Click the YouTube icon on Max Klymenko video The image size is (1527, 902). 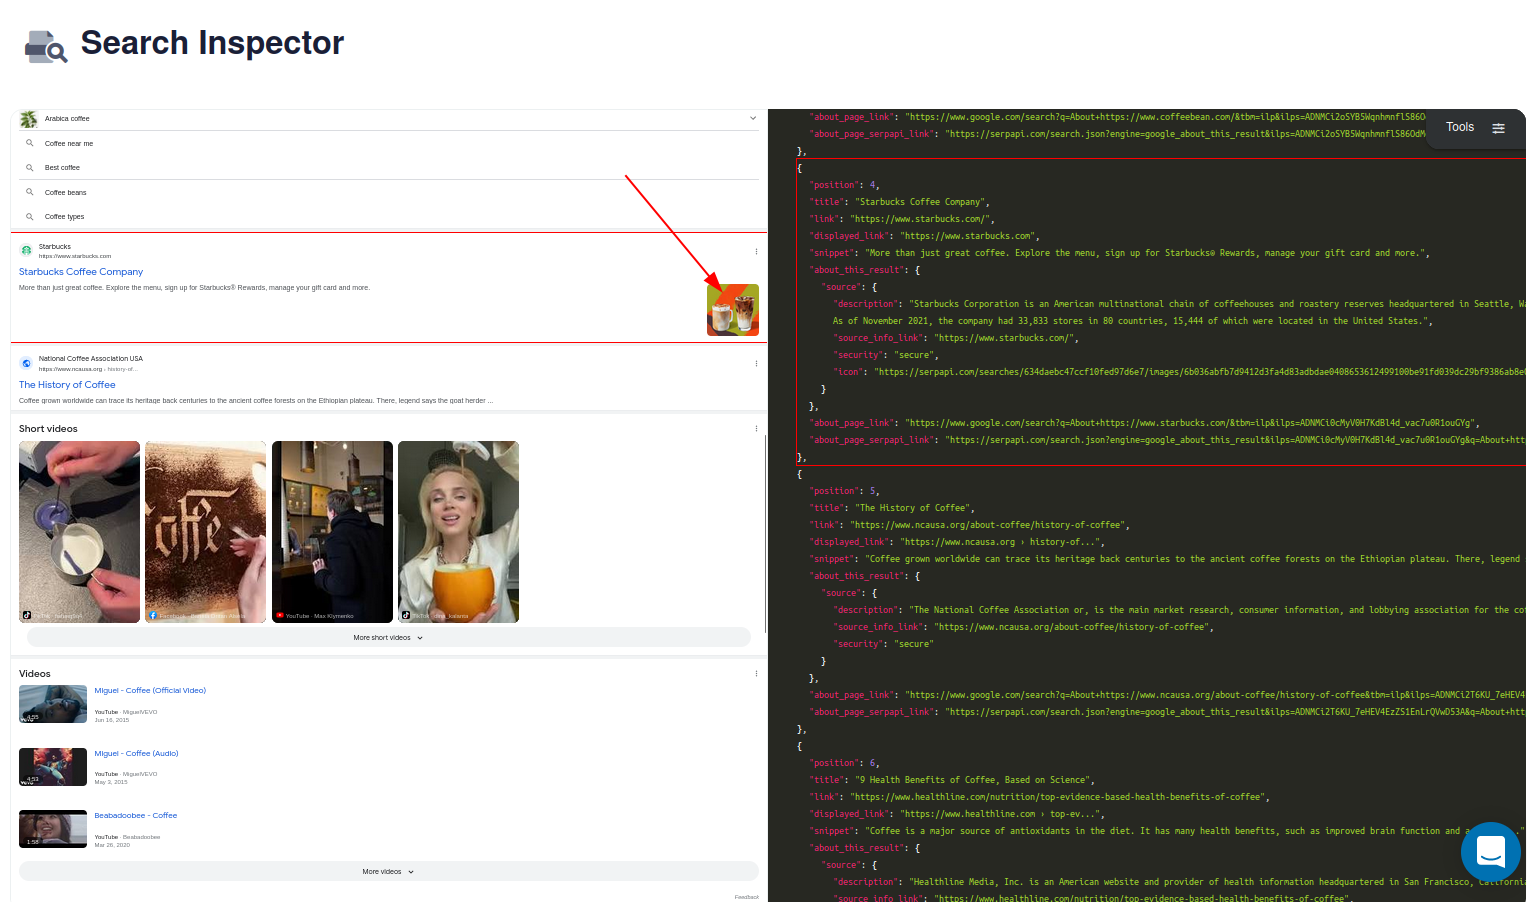pos(280,614)
